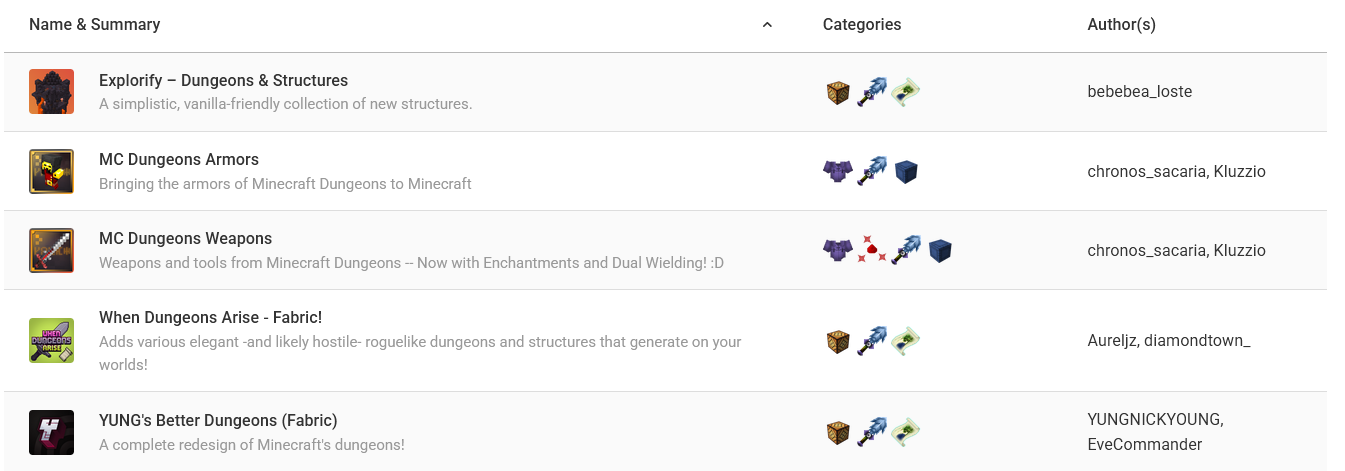Click the green map category icon for When Dungeons Arise
Viewport: 1345px width, 471px height.
pos(906,340)
